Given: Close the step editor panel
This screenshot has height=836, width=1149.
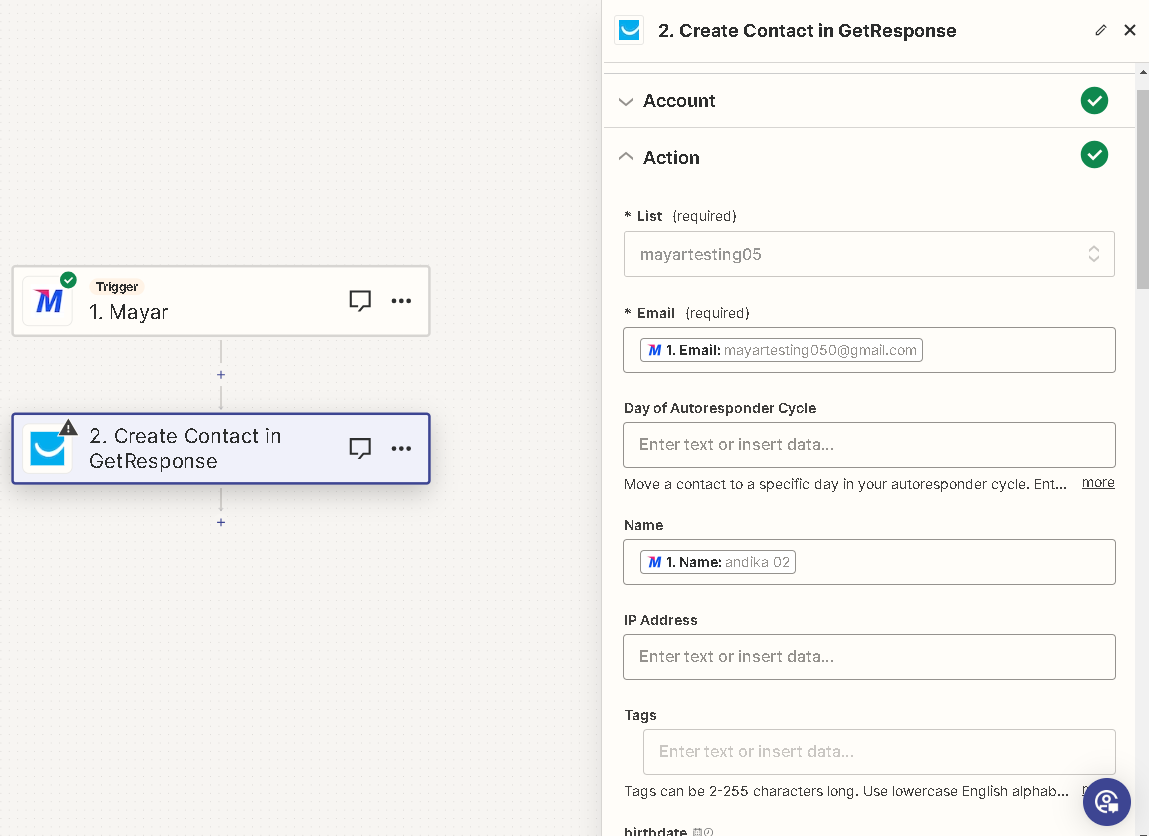Looking at the screenshot, I should [1130, 30].
